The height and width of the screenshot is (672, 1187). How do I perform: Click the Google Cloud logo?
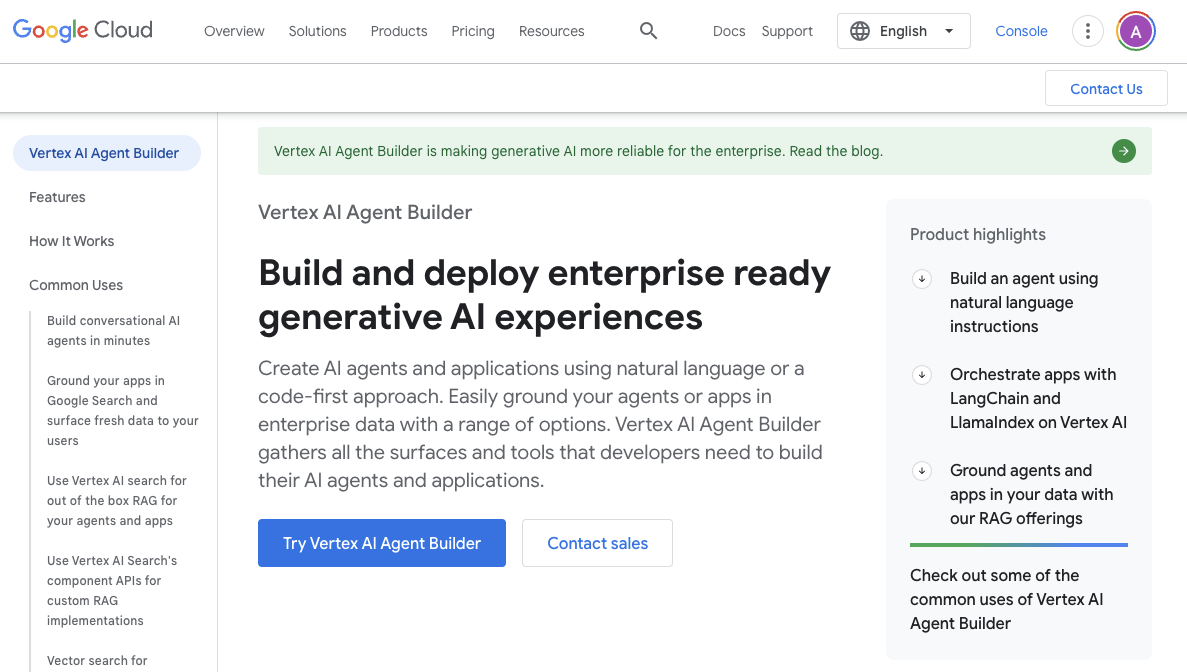point(83,30)
